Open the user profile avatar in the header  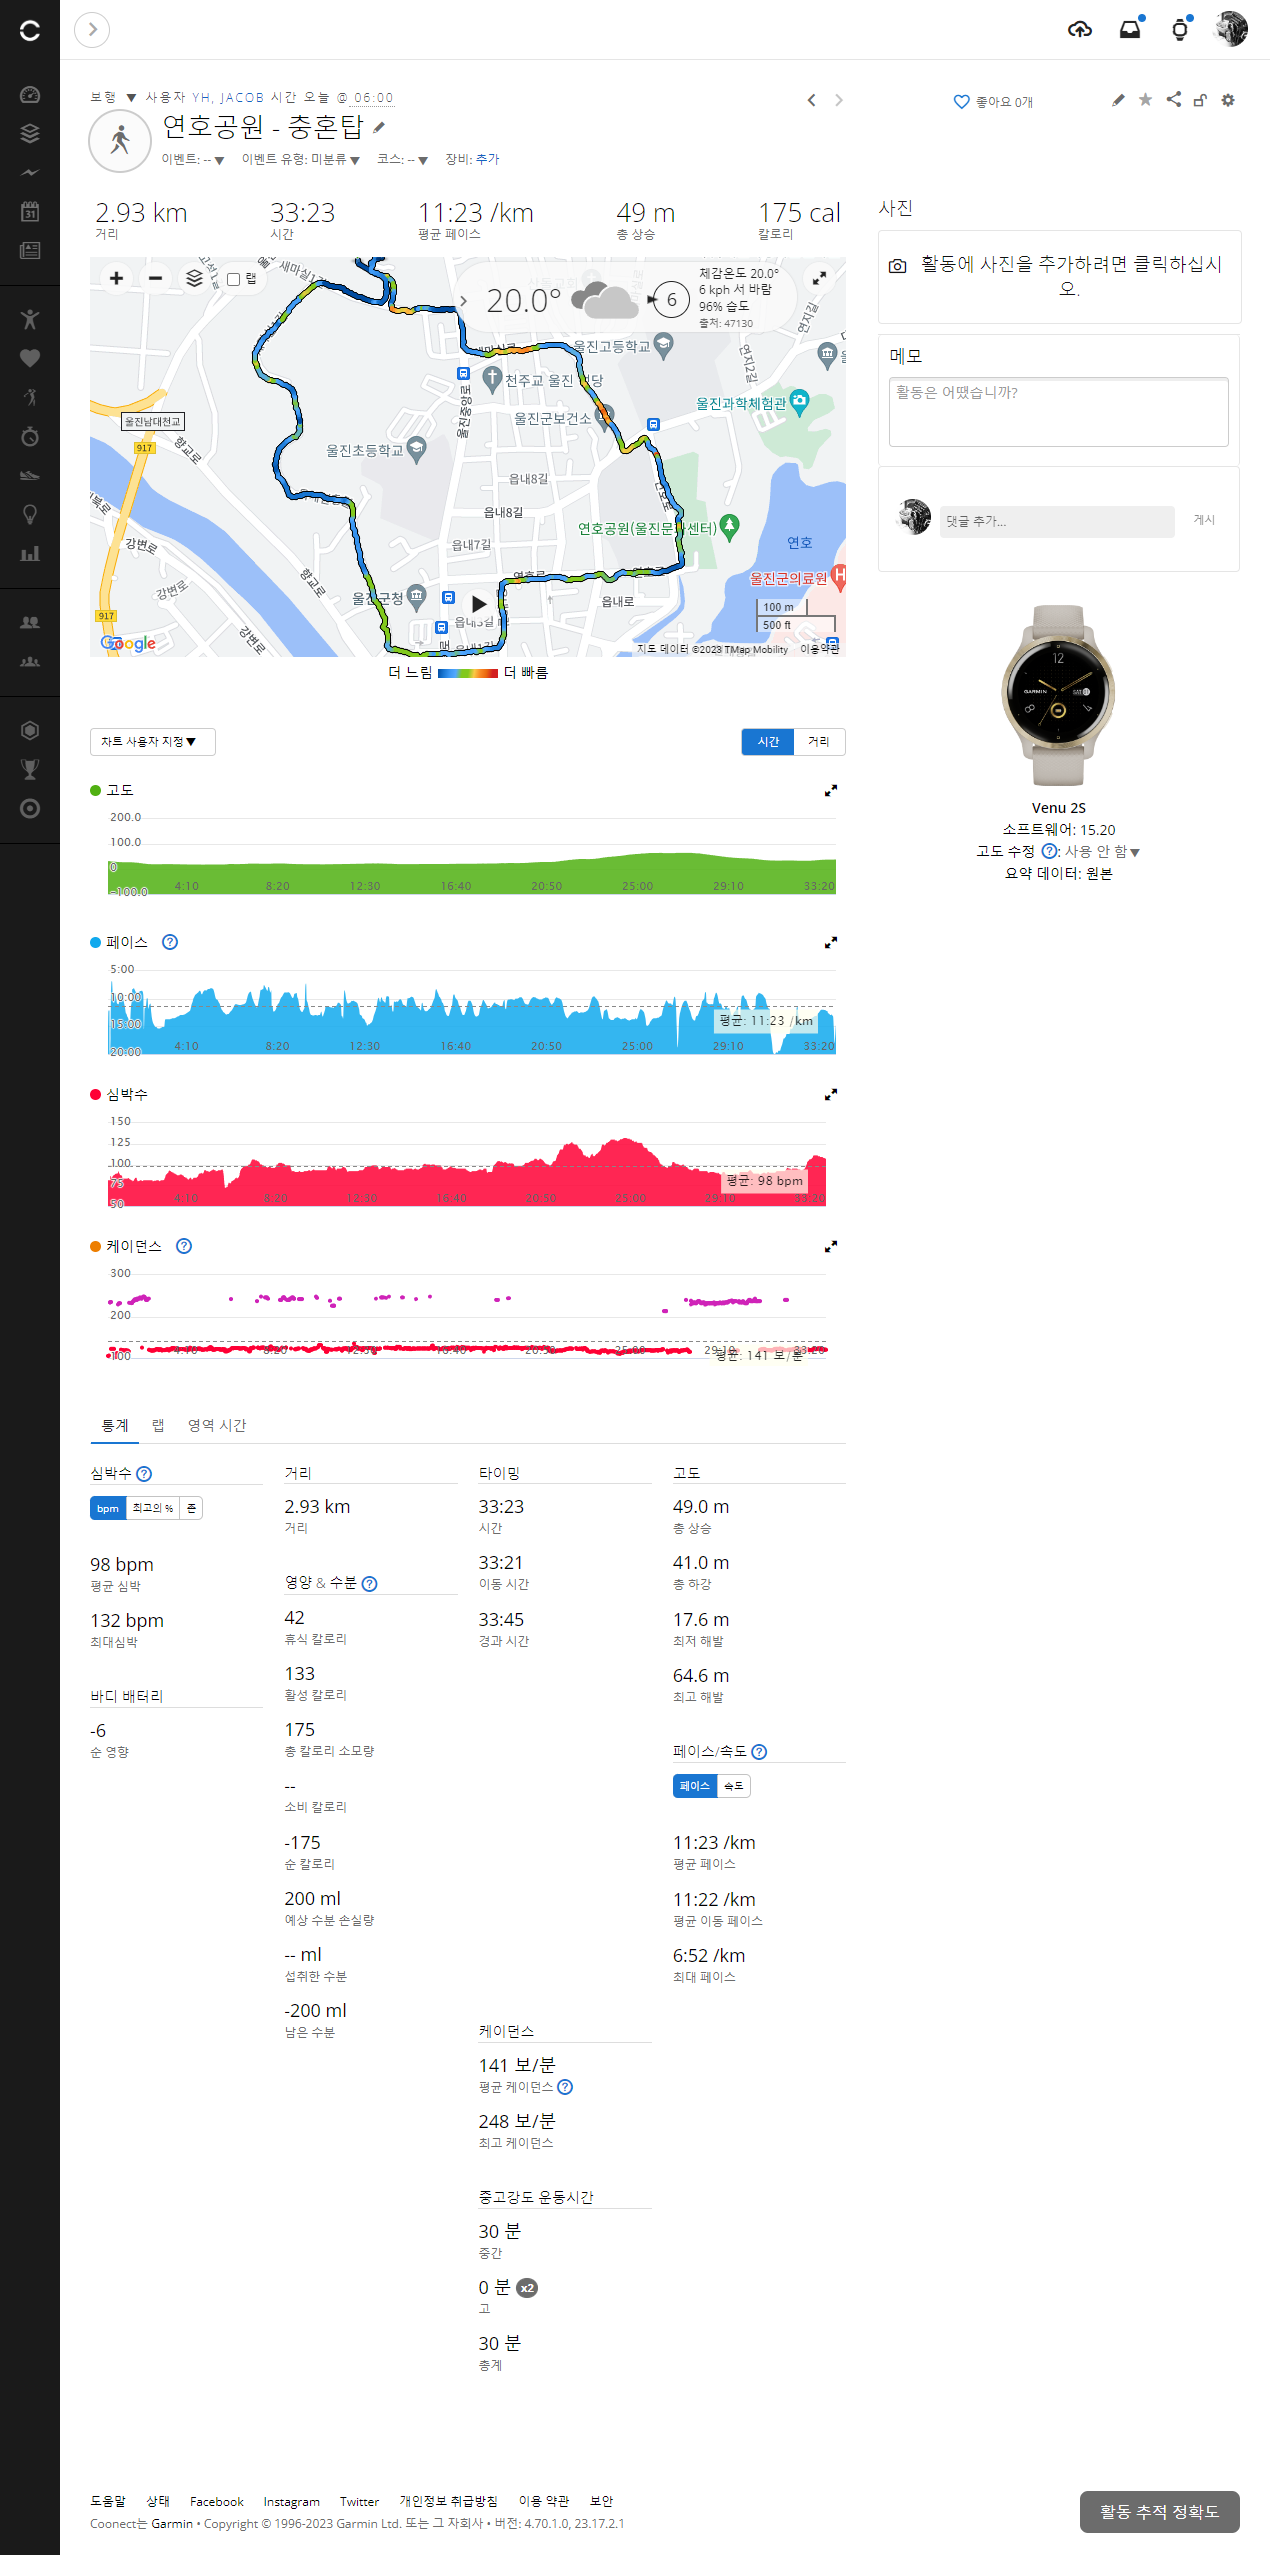(1231, 29)
